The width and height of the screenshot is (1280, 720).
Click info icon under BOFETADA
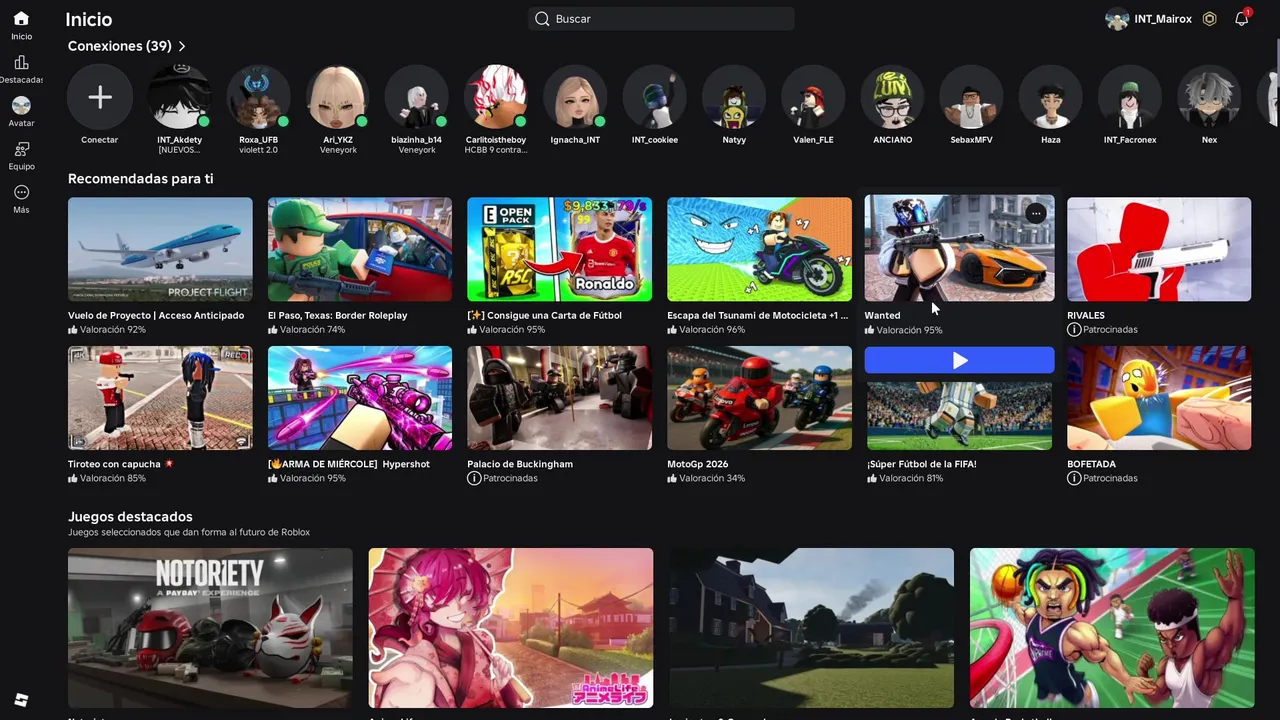(1074, 478)
